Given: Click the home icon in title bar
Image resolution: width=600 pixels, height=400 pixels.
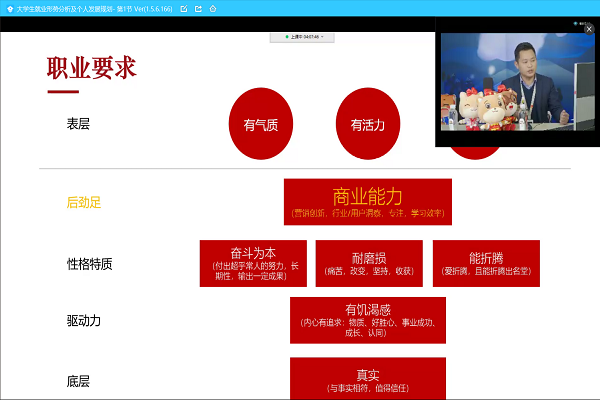Looking at the screenshot, I should pyautogui.click(x=214, y=8).
